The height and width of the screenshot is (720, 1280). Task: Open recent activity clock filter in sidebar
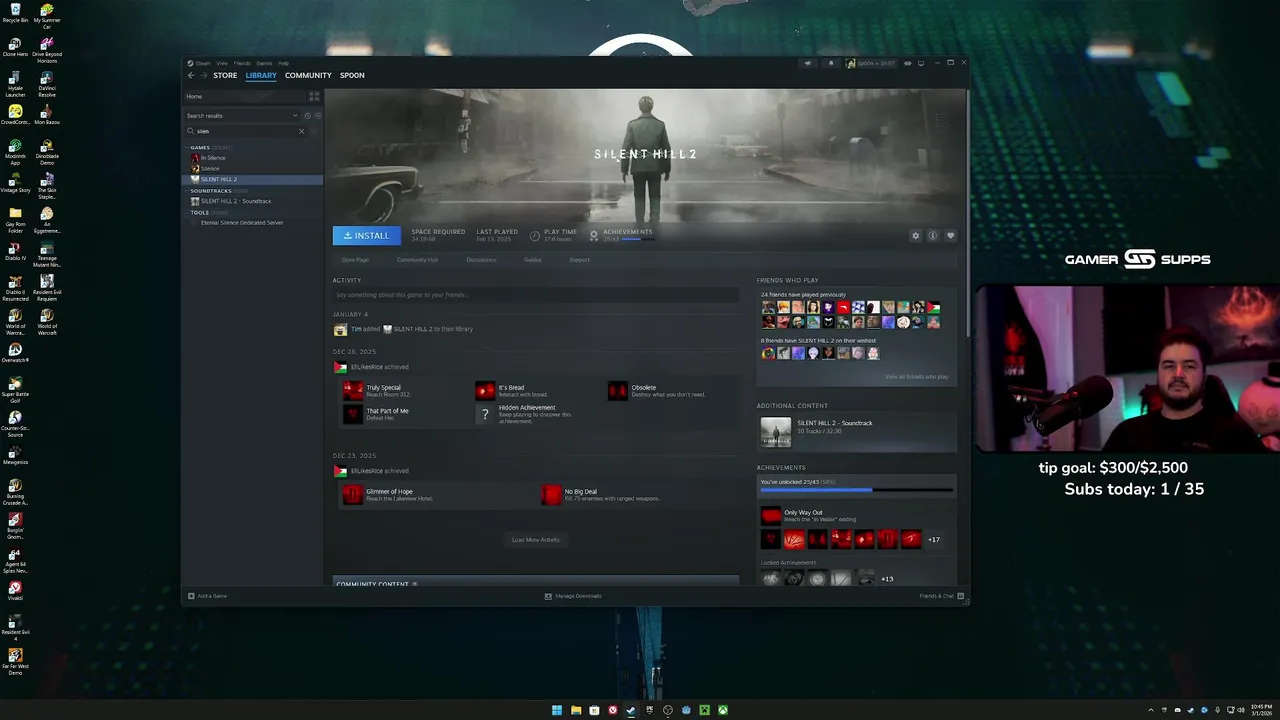pos(307,115)
